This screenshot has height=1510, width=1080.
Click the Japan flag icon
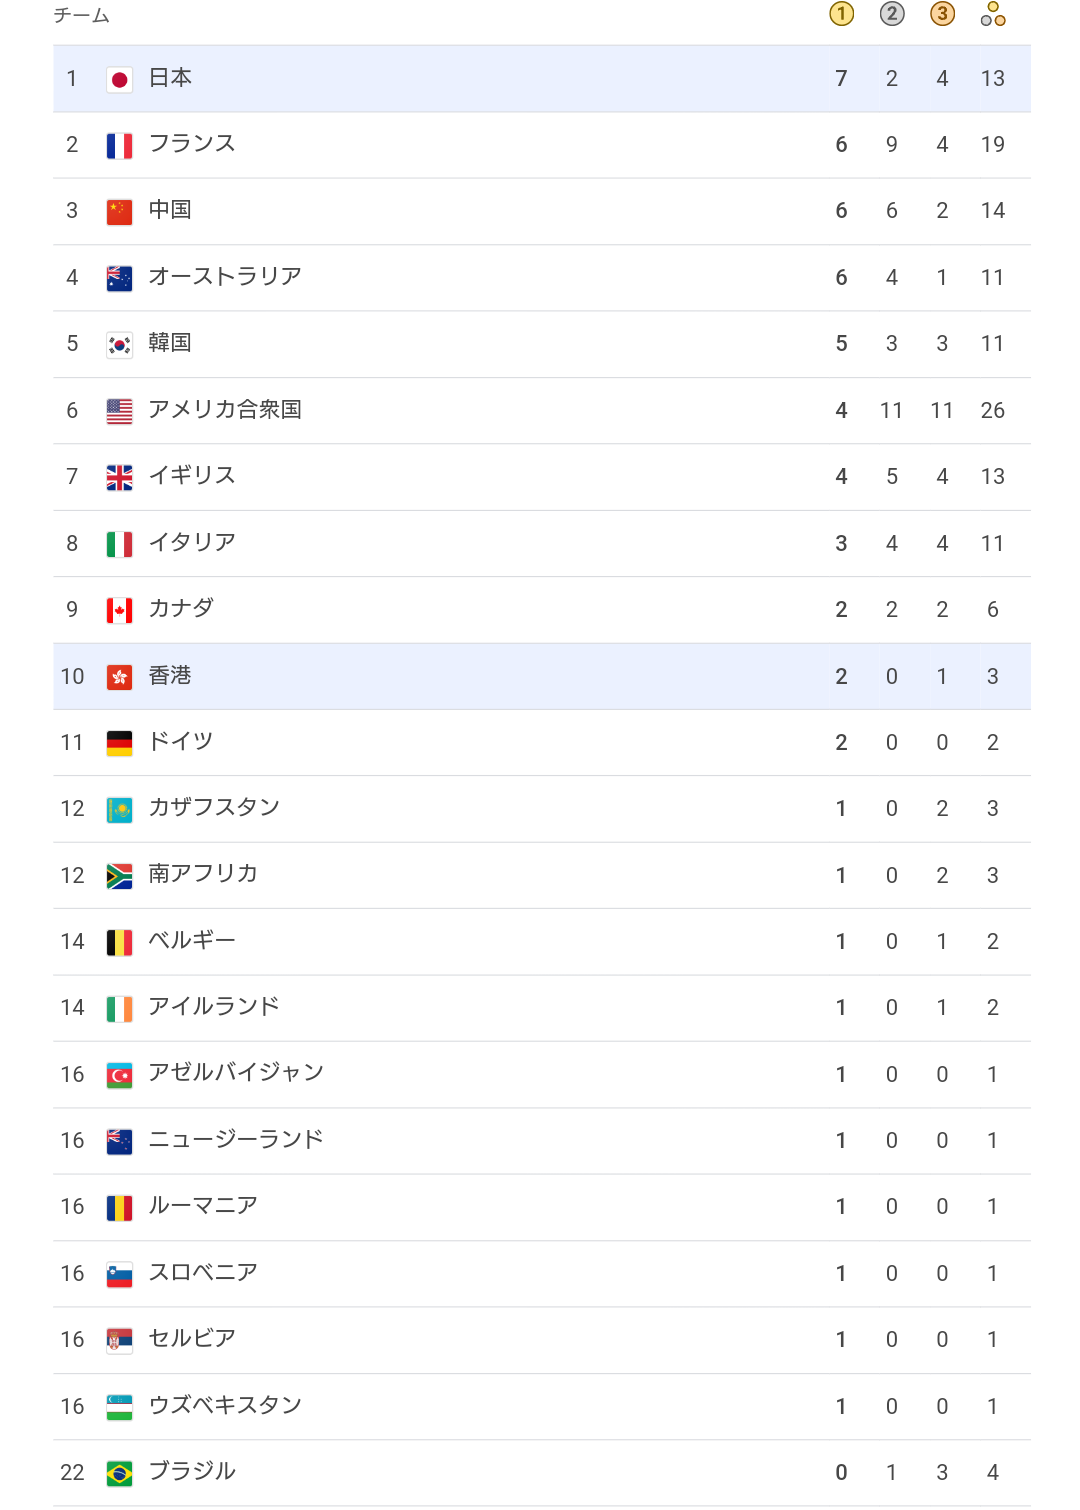[x=120, y=79]
